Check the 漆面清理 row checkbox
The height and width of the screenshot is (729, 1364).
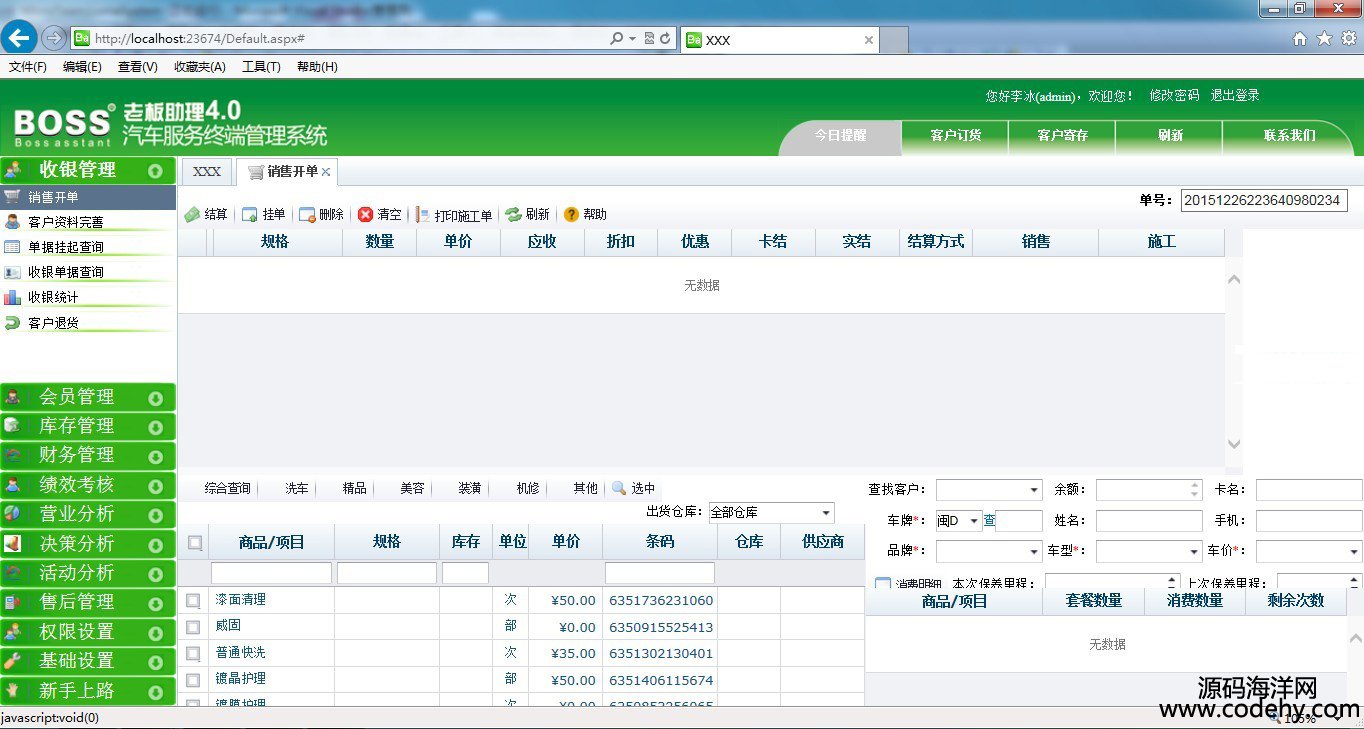coord(193,601)
